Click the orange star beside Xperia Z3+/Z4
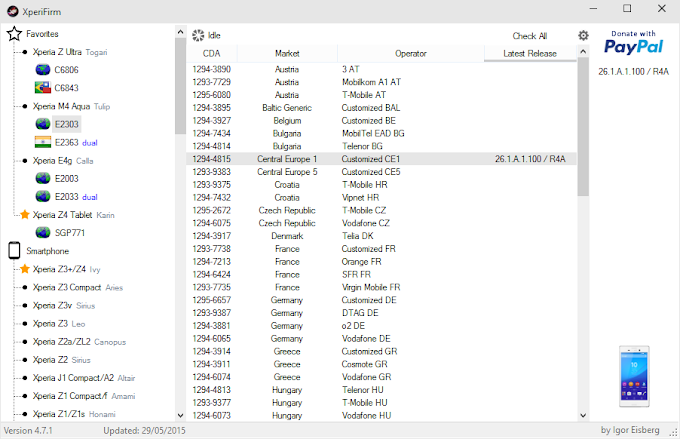The width and height of the screenshot is (680, 439). 25,269
